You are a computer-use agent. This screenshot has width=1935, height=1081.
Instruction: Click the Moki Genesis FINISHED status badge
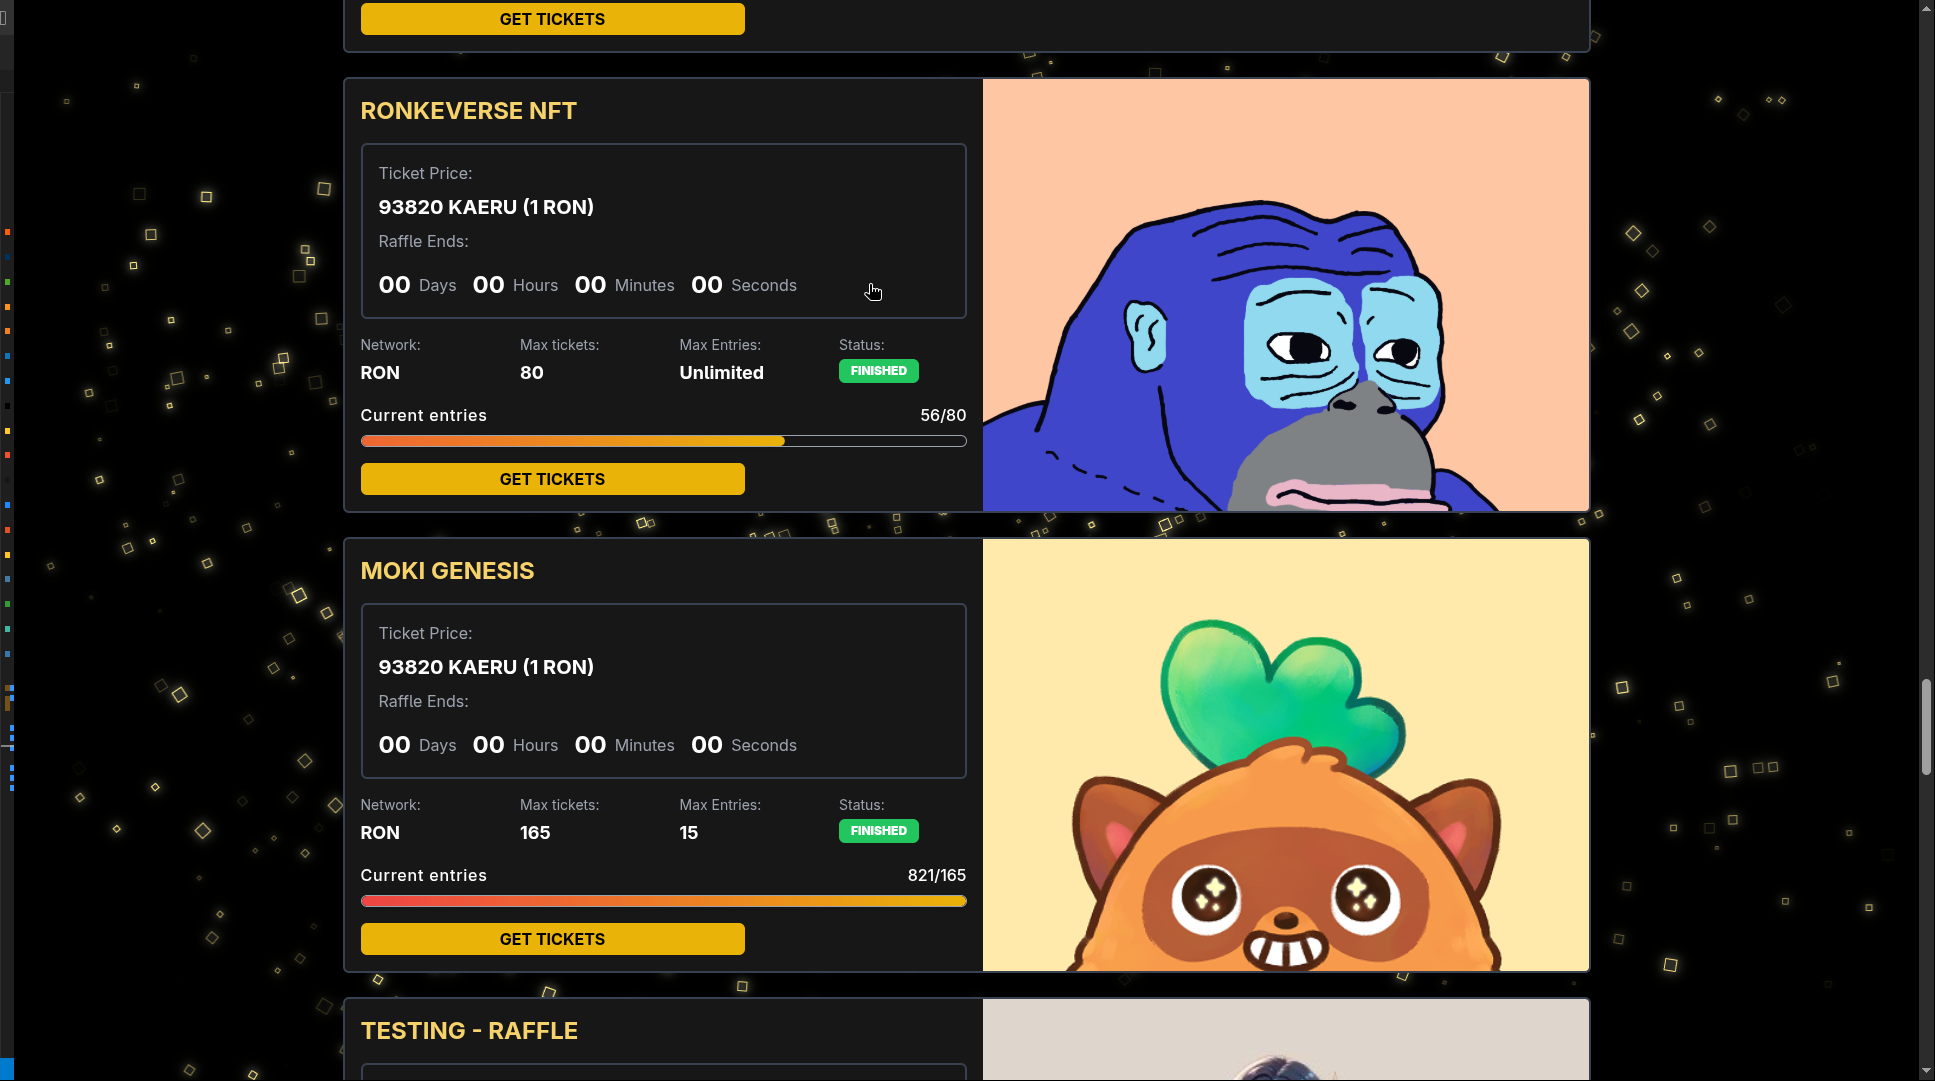click(x=878, y=831)
